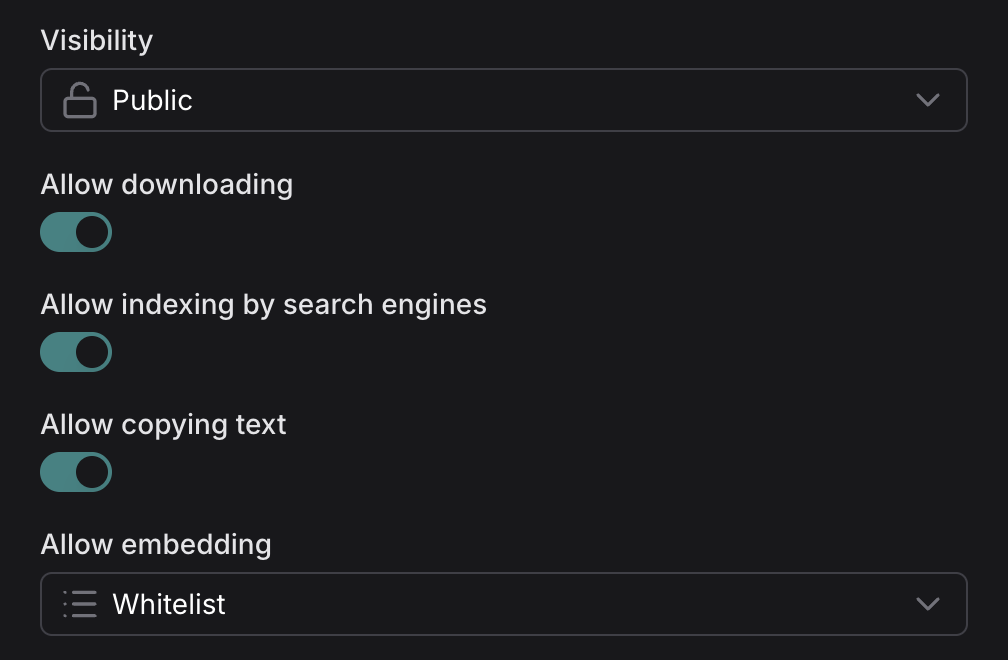
Task: Click the dark knob of the copying text toggle
Action: pyautogui.click(x=92, y=472)
